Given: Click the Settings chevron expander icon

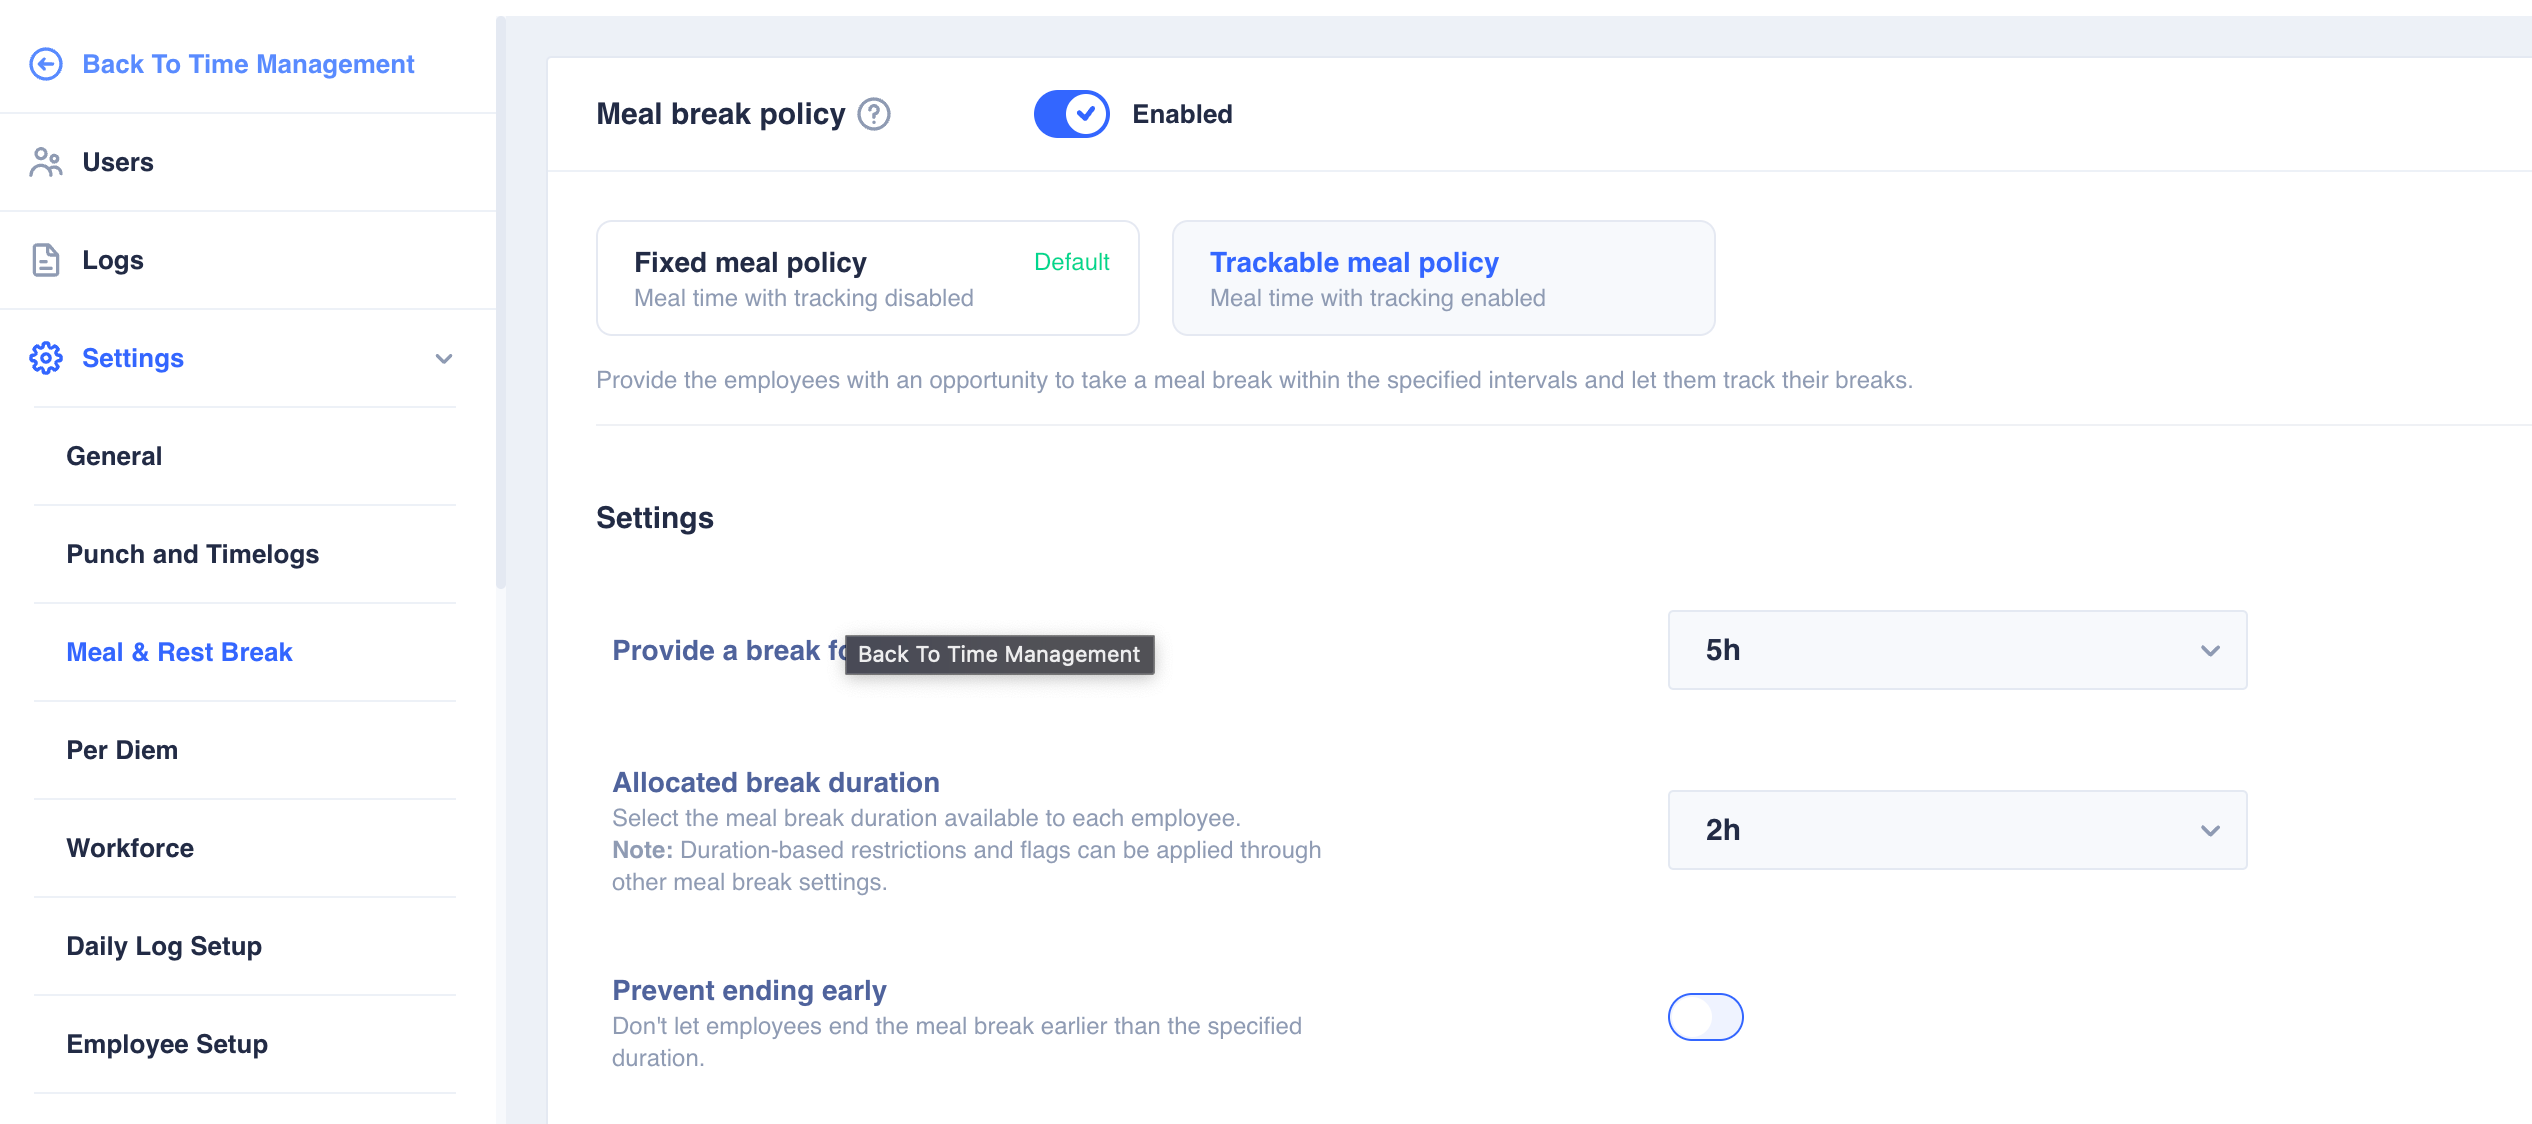Looking at the screenshot, I should click(x=449, y=357).
